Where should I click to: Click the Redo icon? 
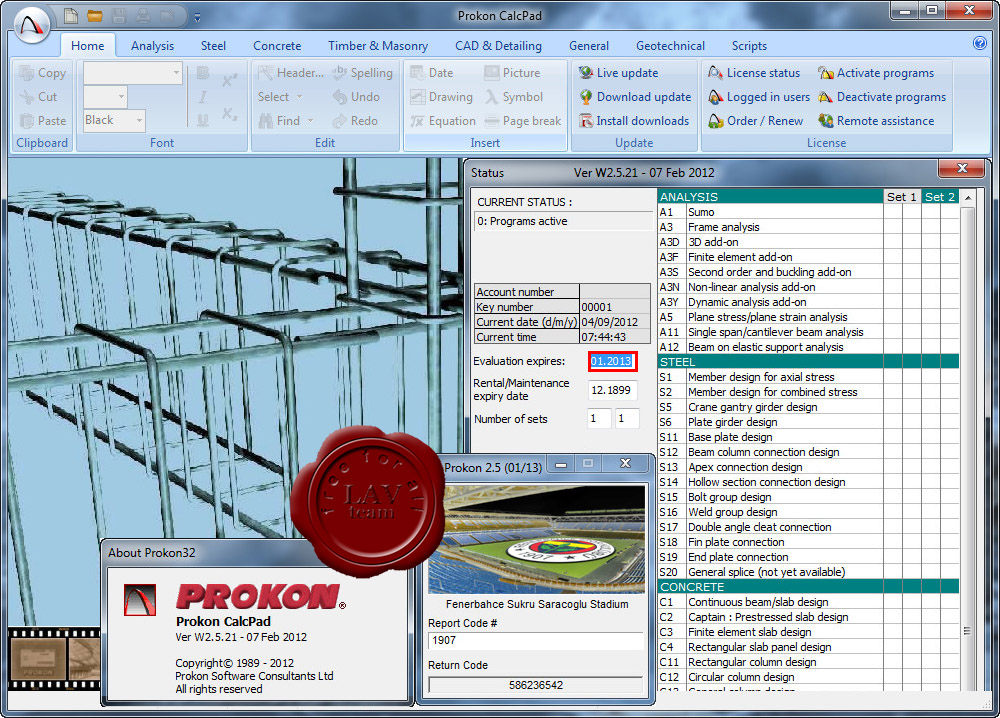[x=340, y=121]
